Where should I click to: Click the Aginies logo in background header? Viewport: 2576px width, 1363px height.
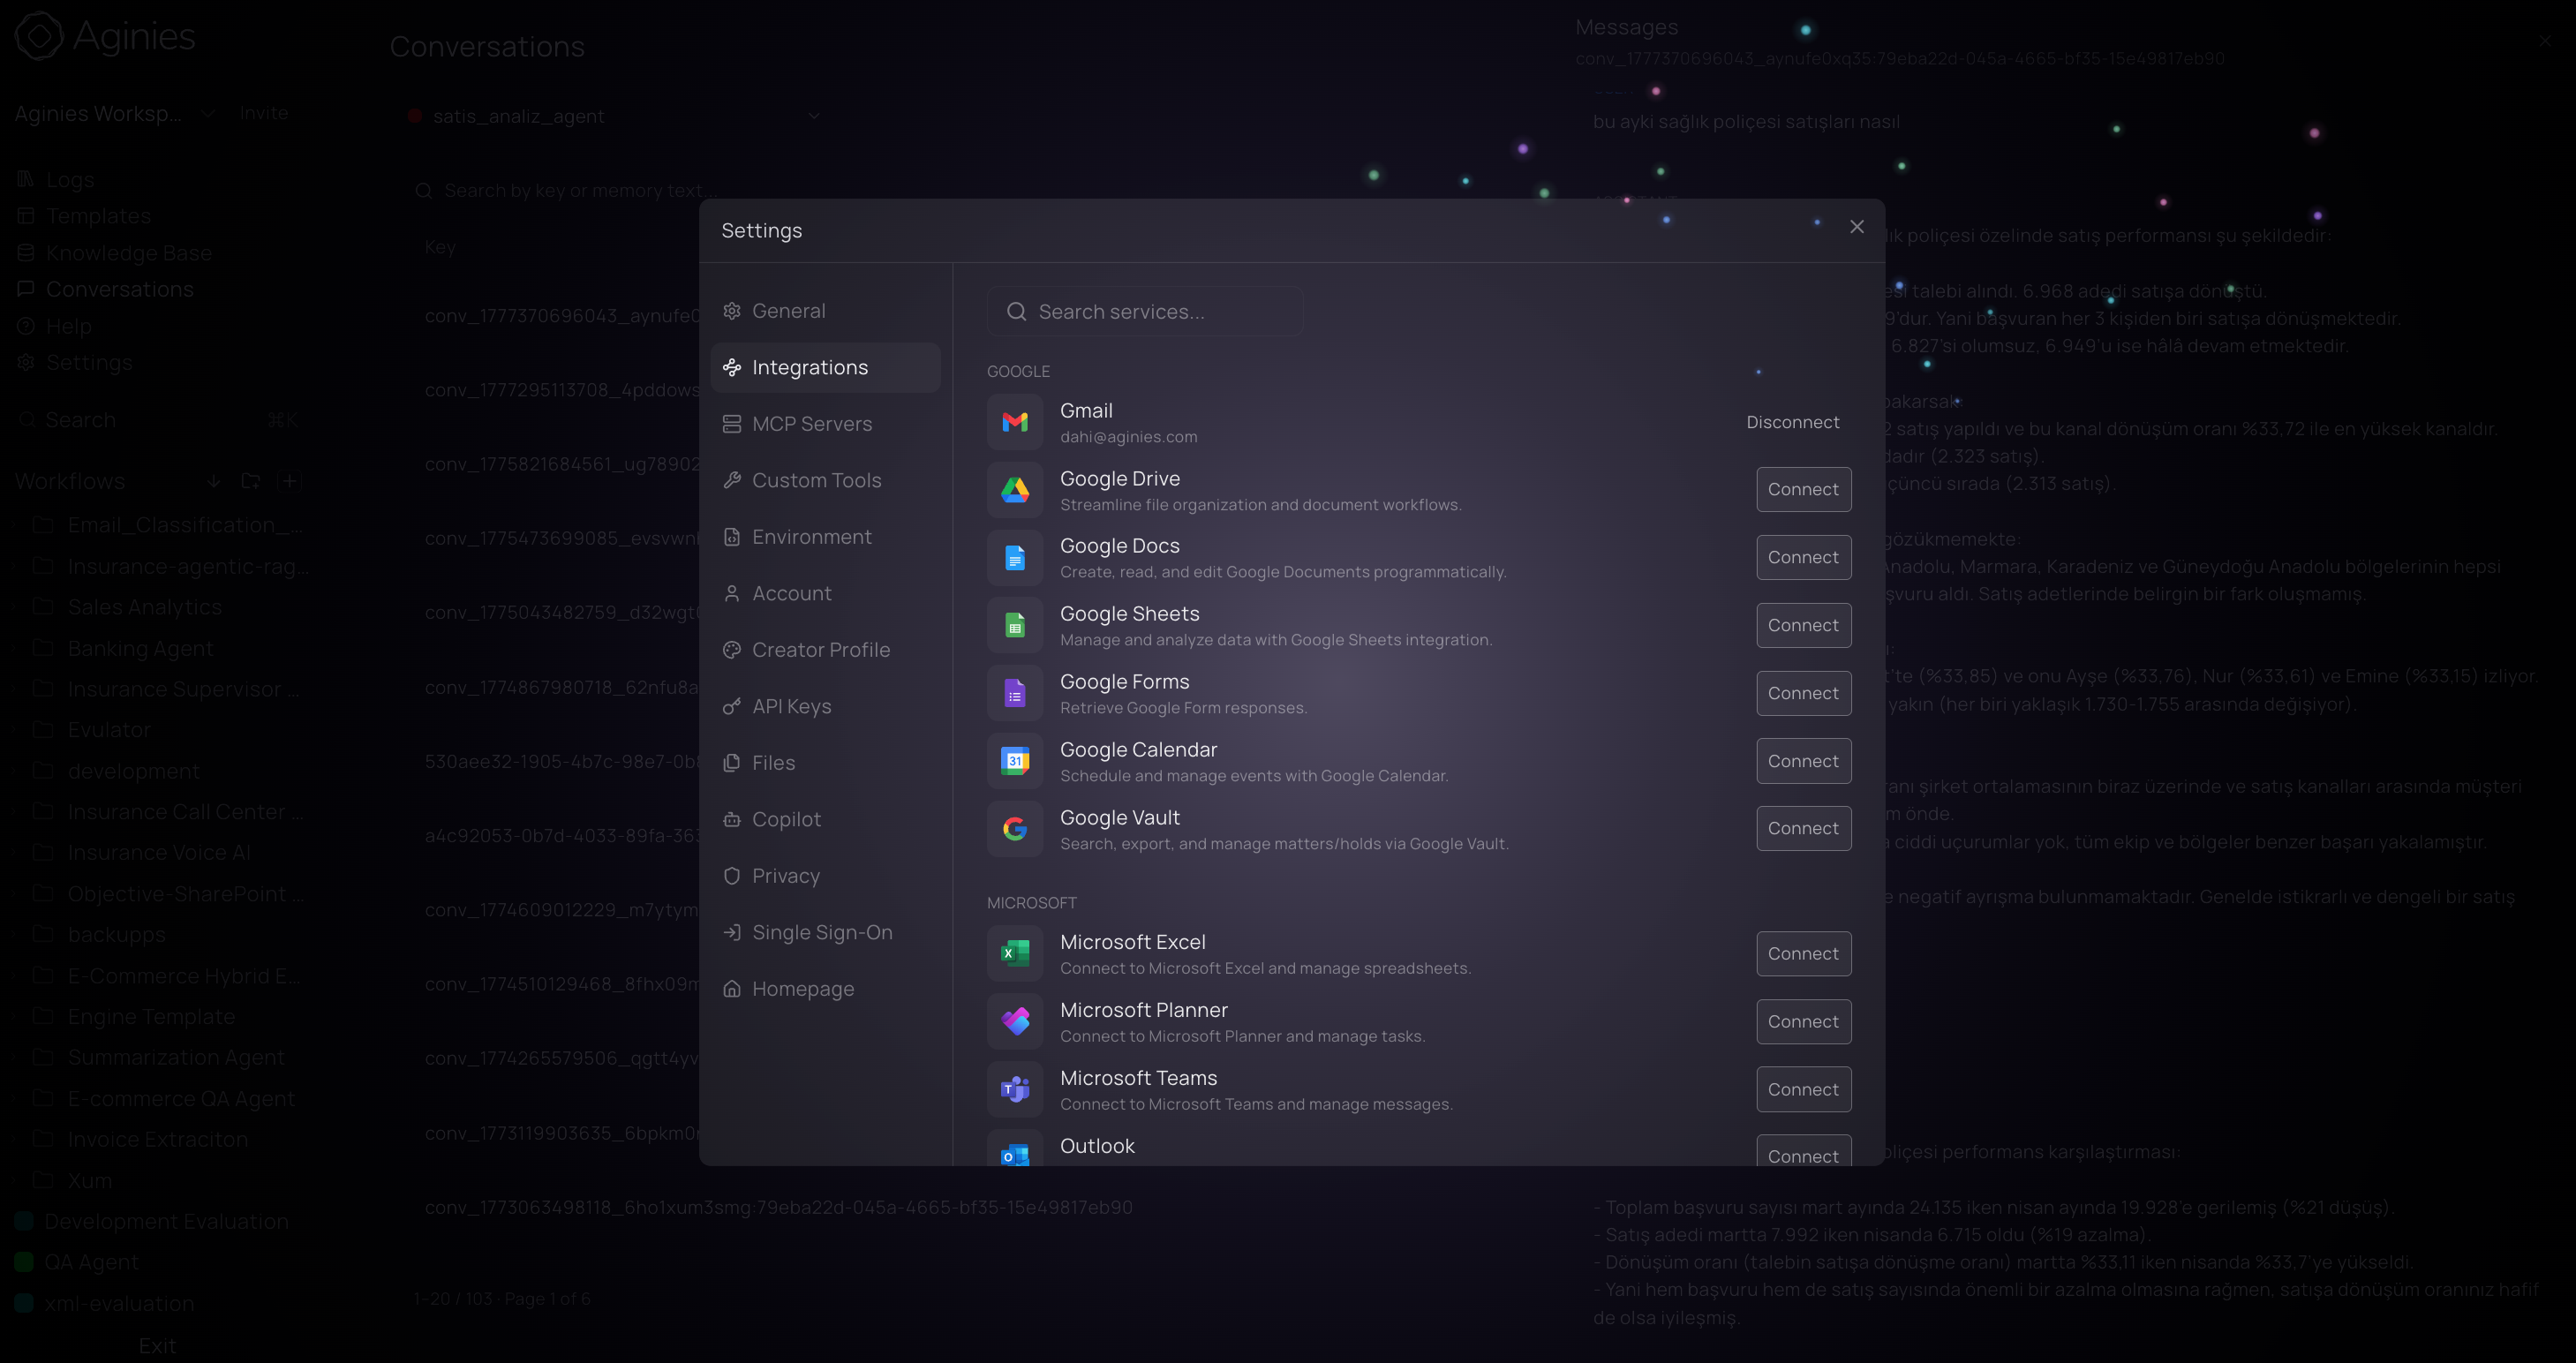click(105, 36)
